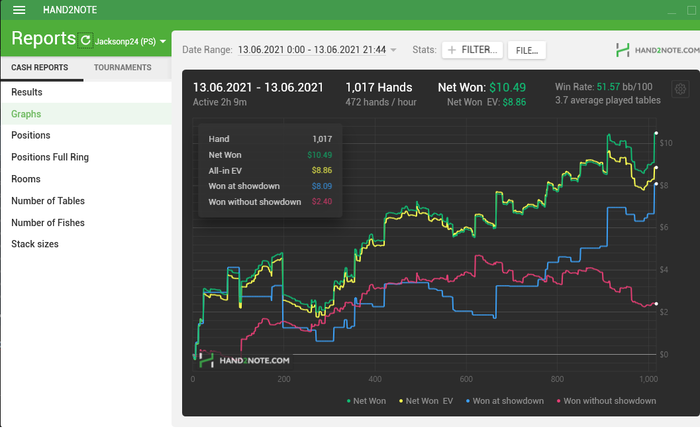Select the Graphs report

pyautogui.click(x=86, y=114)
